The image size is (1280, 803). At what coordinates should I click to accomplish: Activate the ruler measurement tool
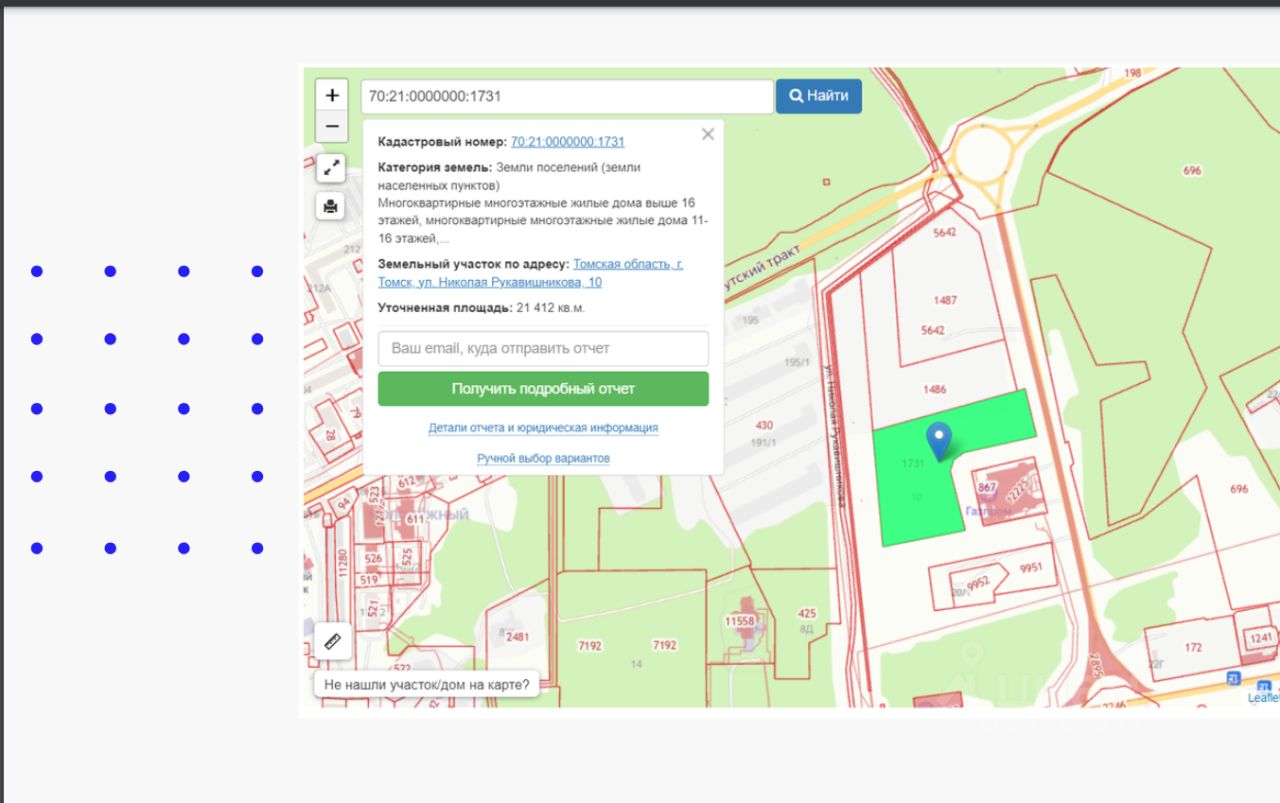pyautogui.click(x=332, y=640)
